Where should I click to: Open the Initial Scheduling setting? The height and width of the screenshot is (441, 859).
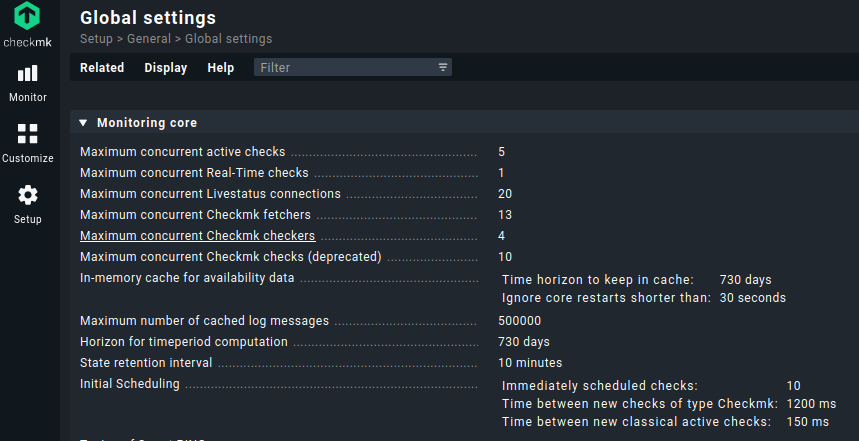pos(130,384)
